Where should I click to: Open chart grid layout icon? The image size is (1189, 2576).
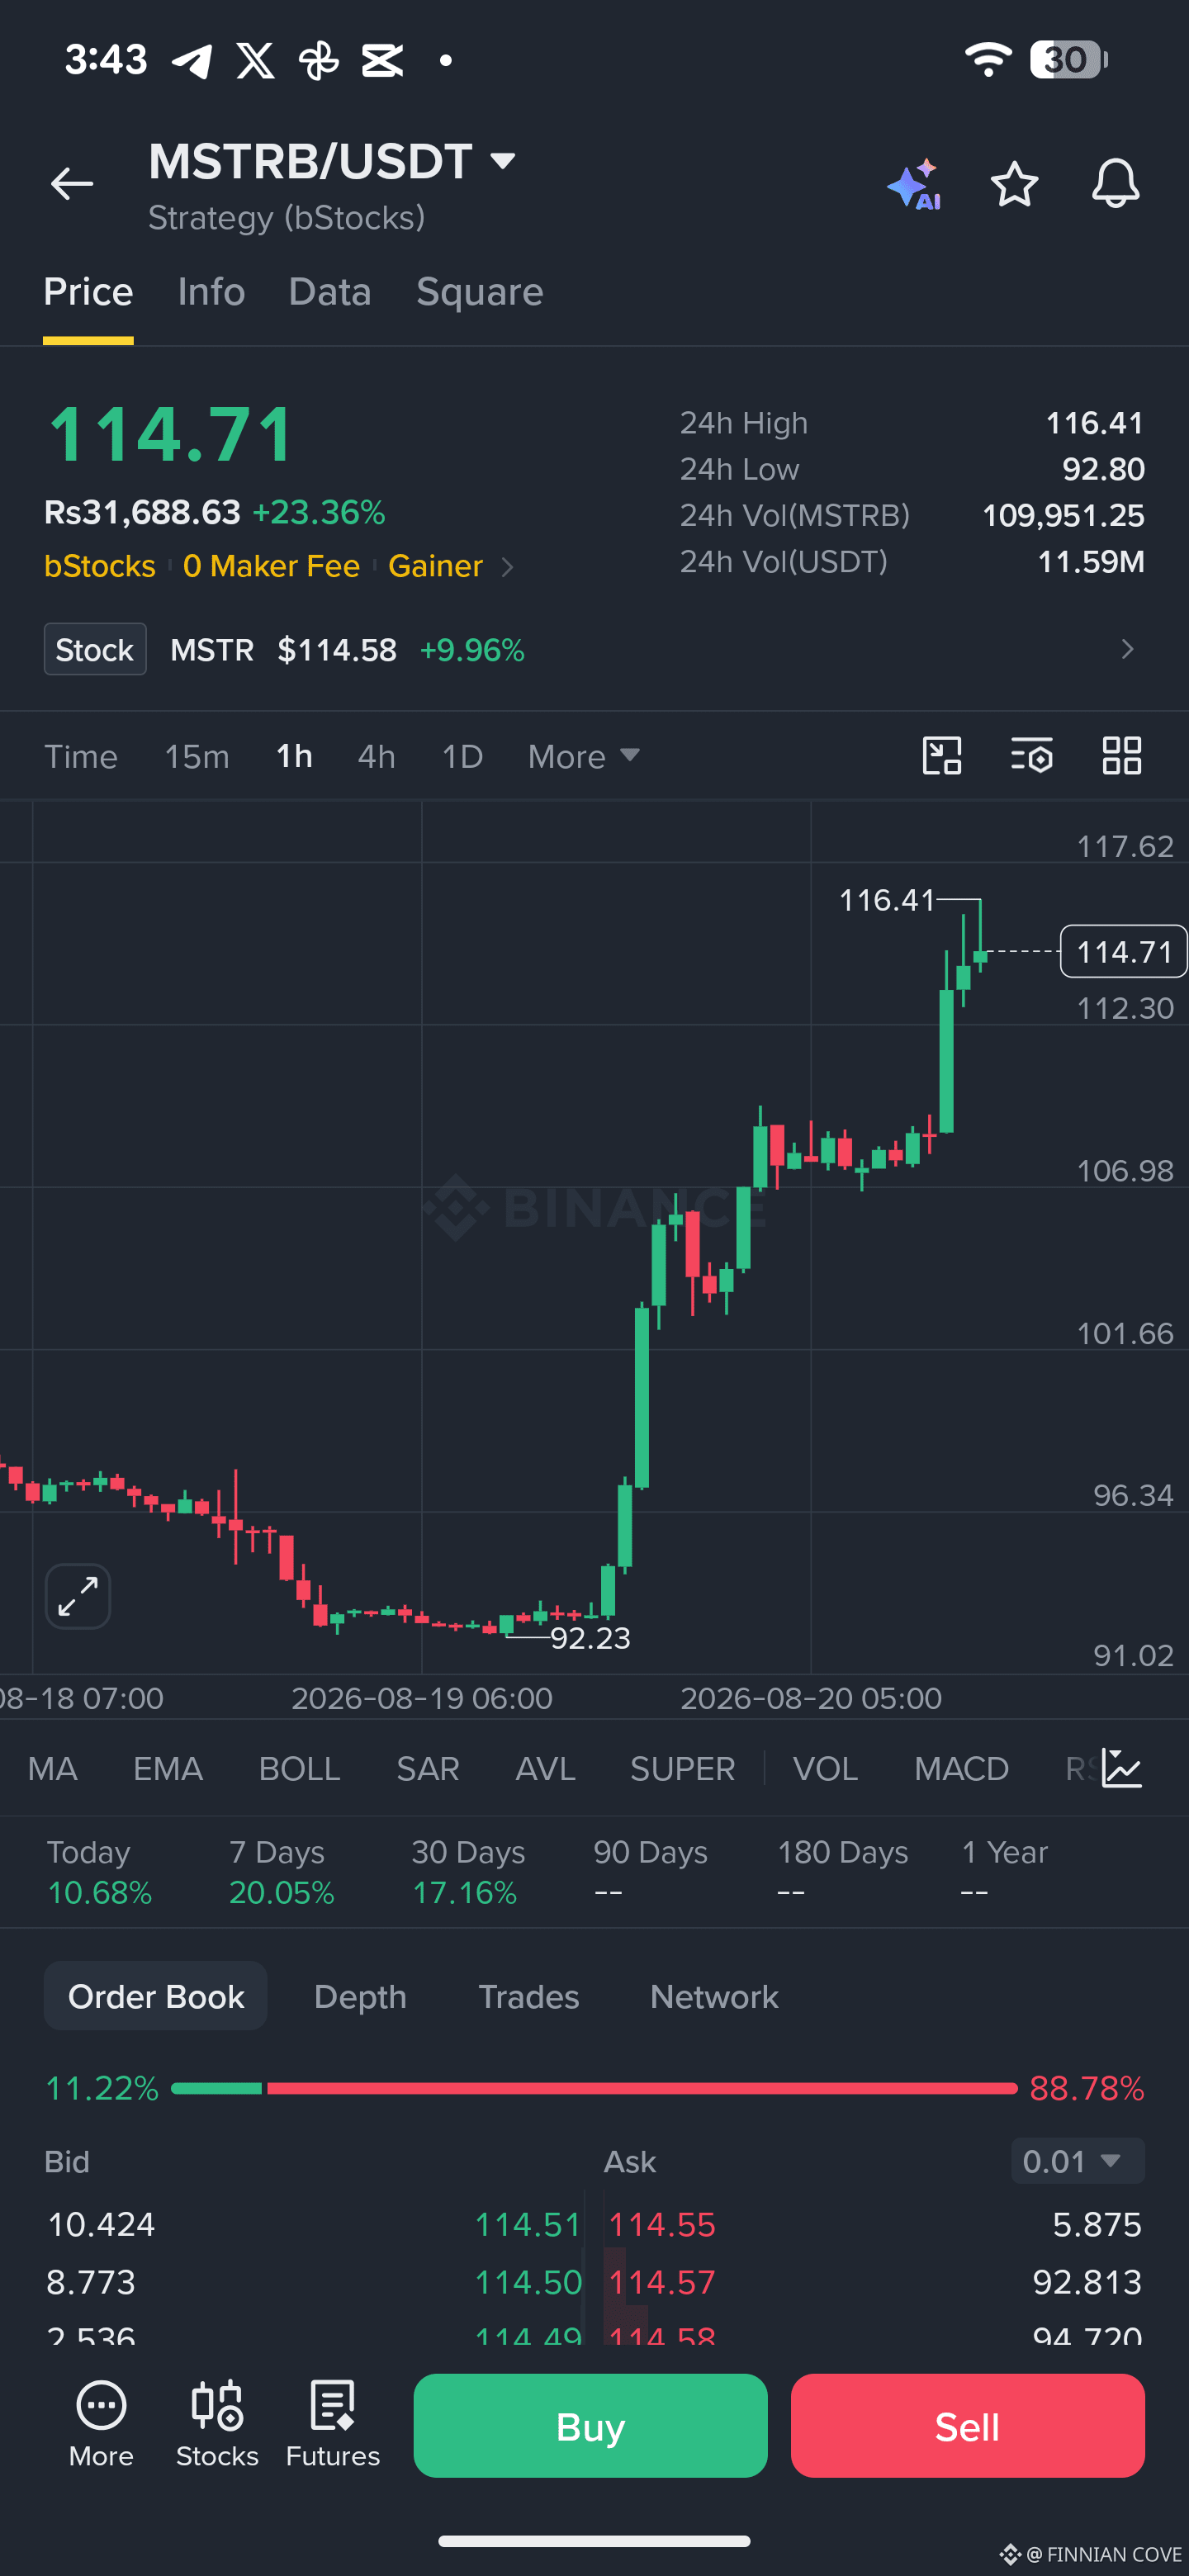(1122, 756)
